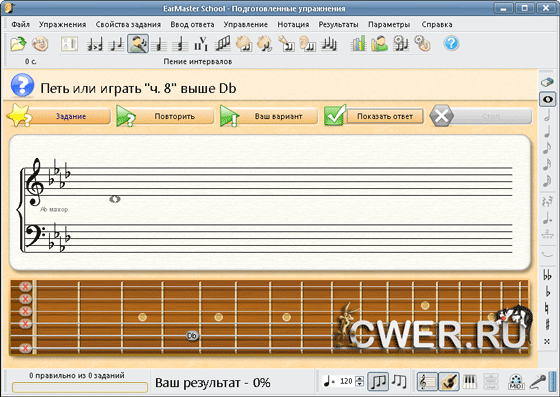Select the whole note in sidebar
The width and height of the screenshot is (560, 397).
[548, 99]
